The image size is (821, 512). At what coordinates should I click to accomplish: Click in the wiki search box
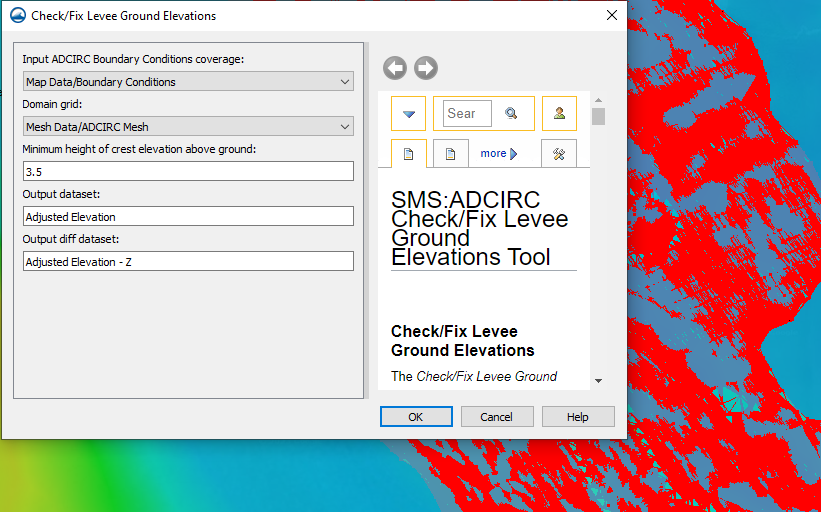coord(467,114)
